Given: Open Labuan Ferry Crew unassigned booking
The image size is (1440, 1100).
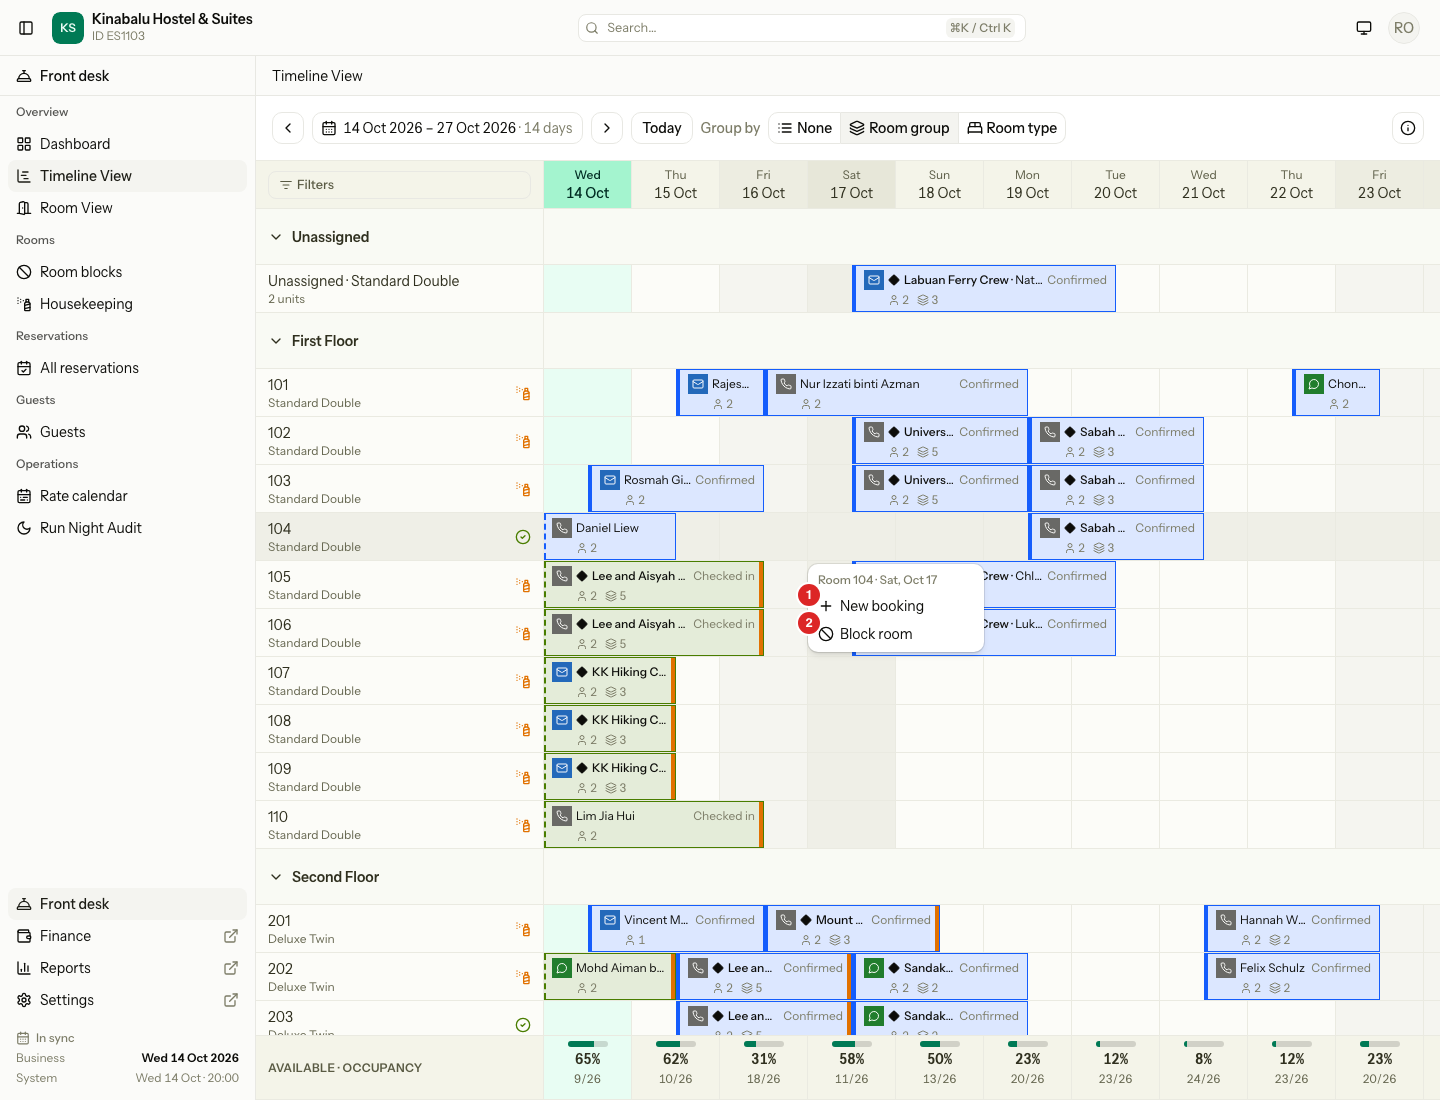Looking at the screenshot, I should click(984, 289).
